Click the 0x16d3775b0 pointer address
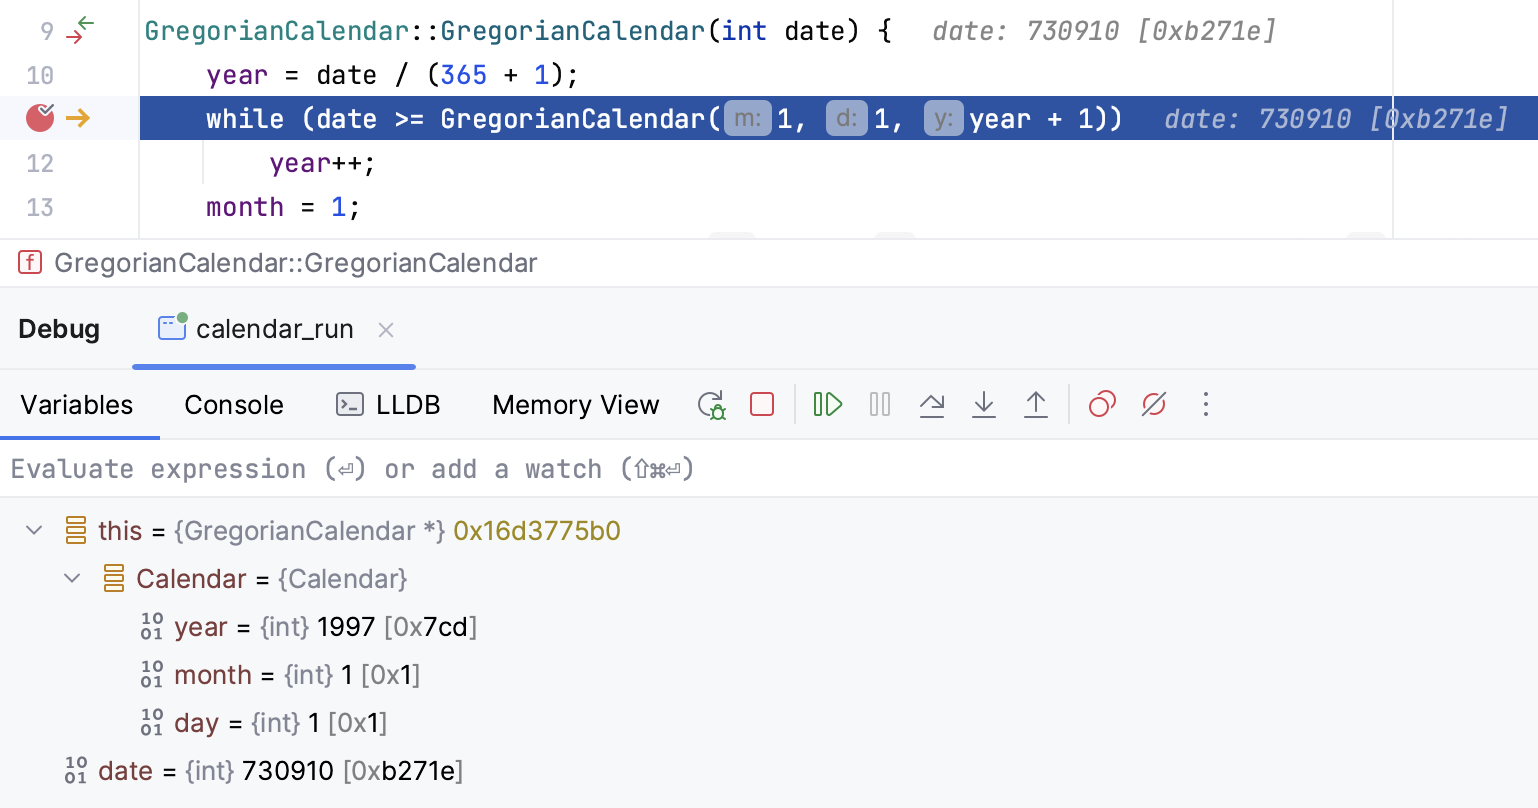 pos(537,530)
